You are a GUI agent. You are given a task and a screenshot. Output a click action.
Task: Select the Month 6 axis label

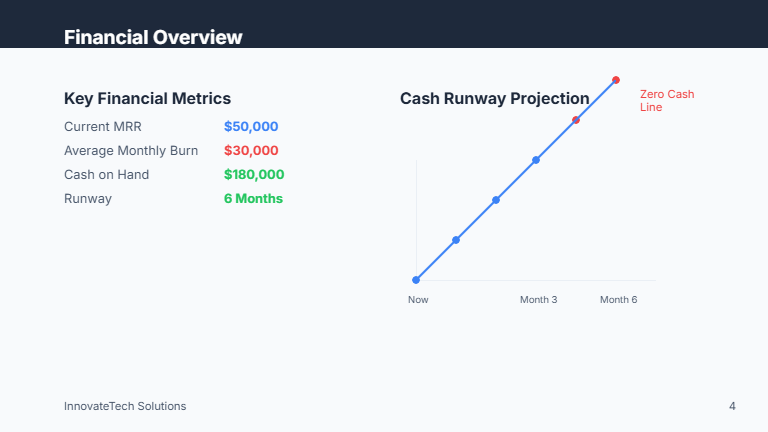coord(618,300)
